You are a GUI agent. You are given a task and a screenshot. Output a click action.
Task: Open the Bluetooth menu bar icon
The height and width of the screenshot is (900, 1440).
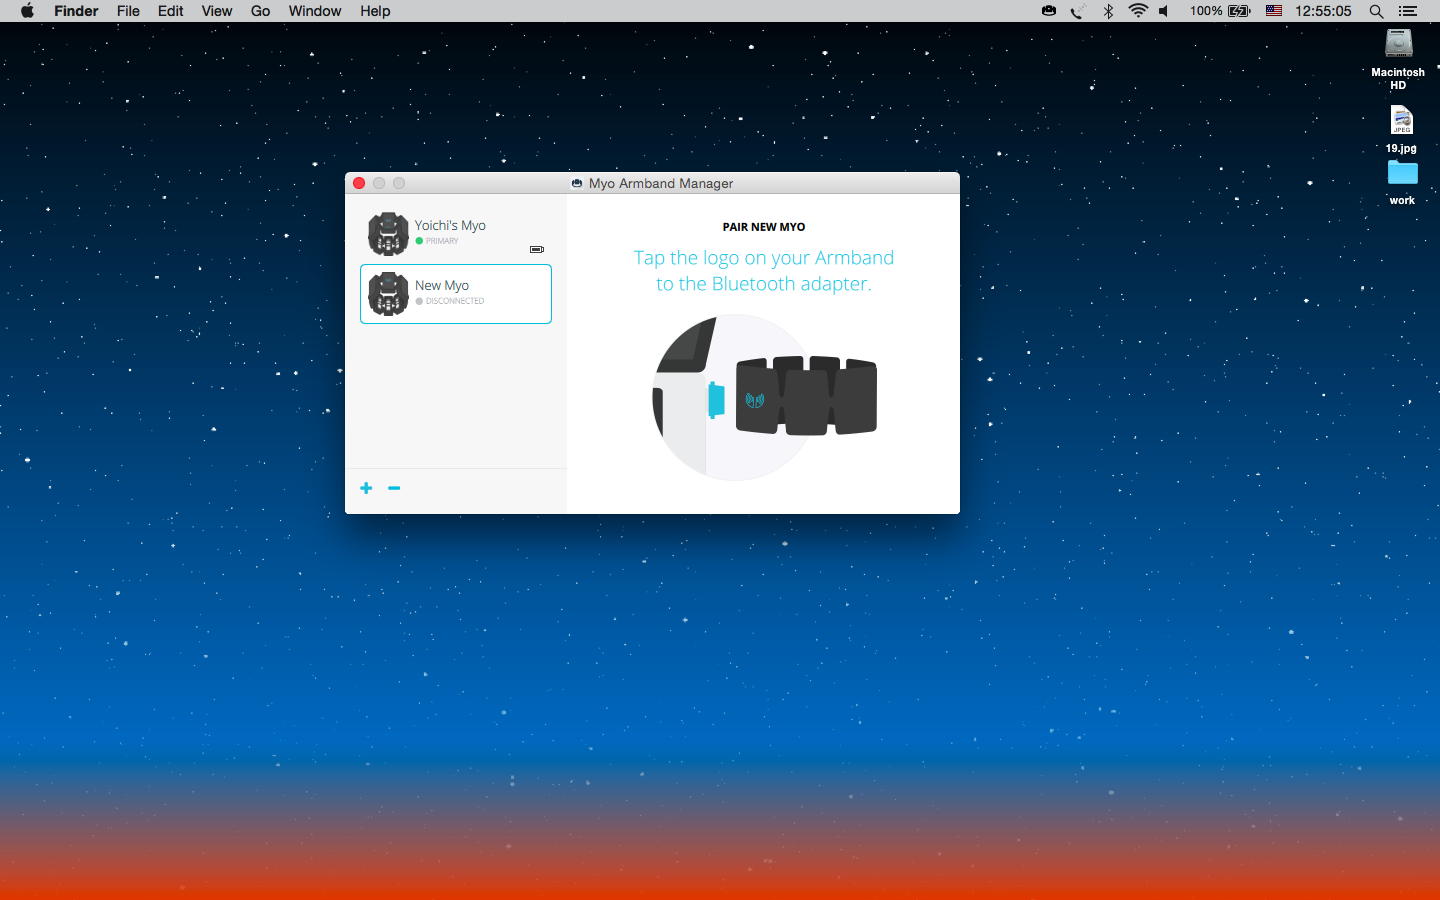[x=1108, y=11]
